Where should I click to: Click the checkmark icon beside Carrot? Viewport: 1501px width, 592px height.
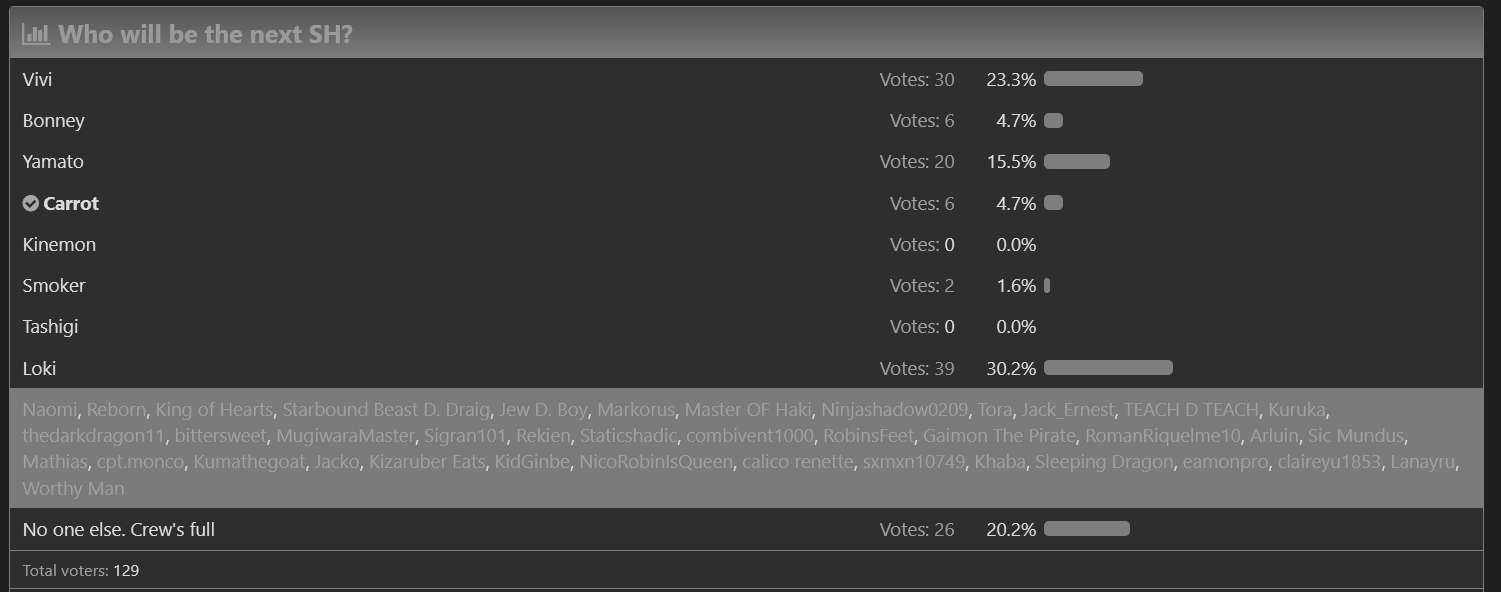pos(31,203)
